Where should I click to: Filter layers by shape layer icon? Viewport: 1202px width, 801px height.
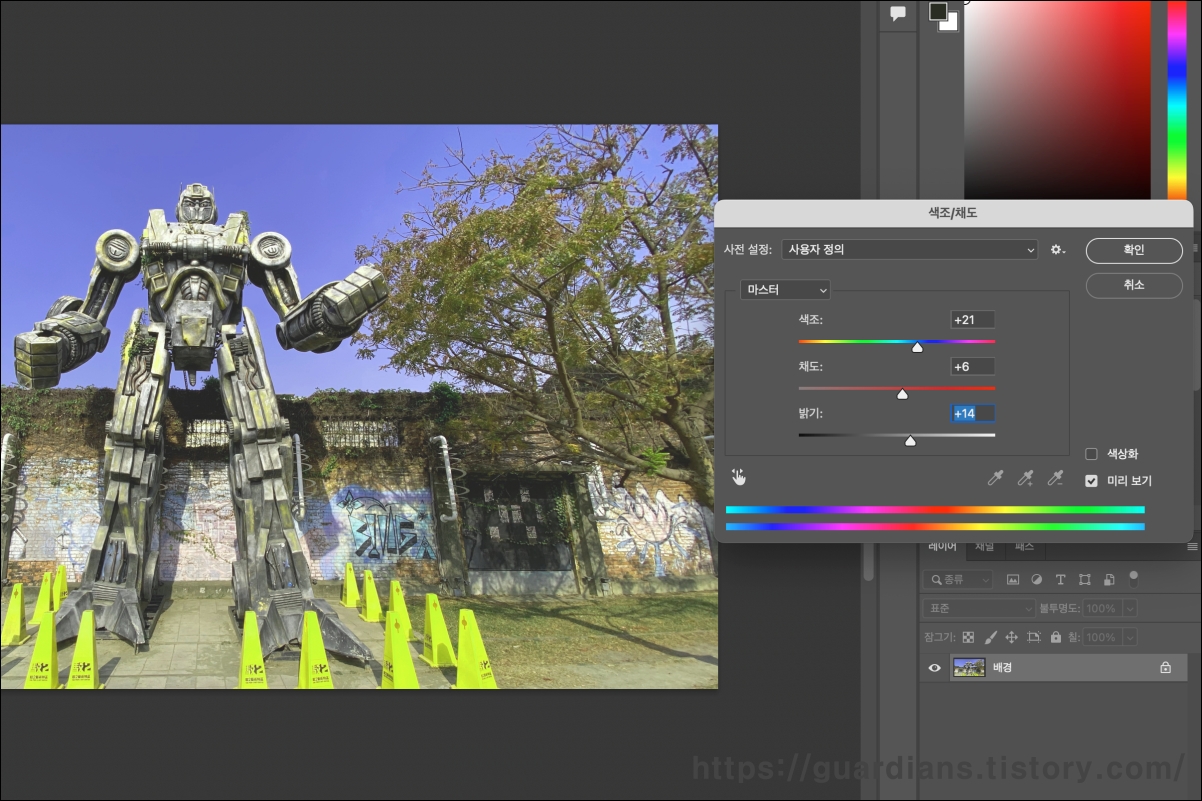point(1085,579)
